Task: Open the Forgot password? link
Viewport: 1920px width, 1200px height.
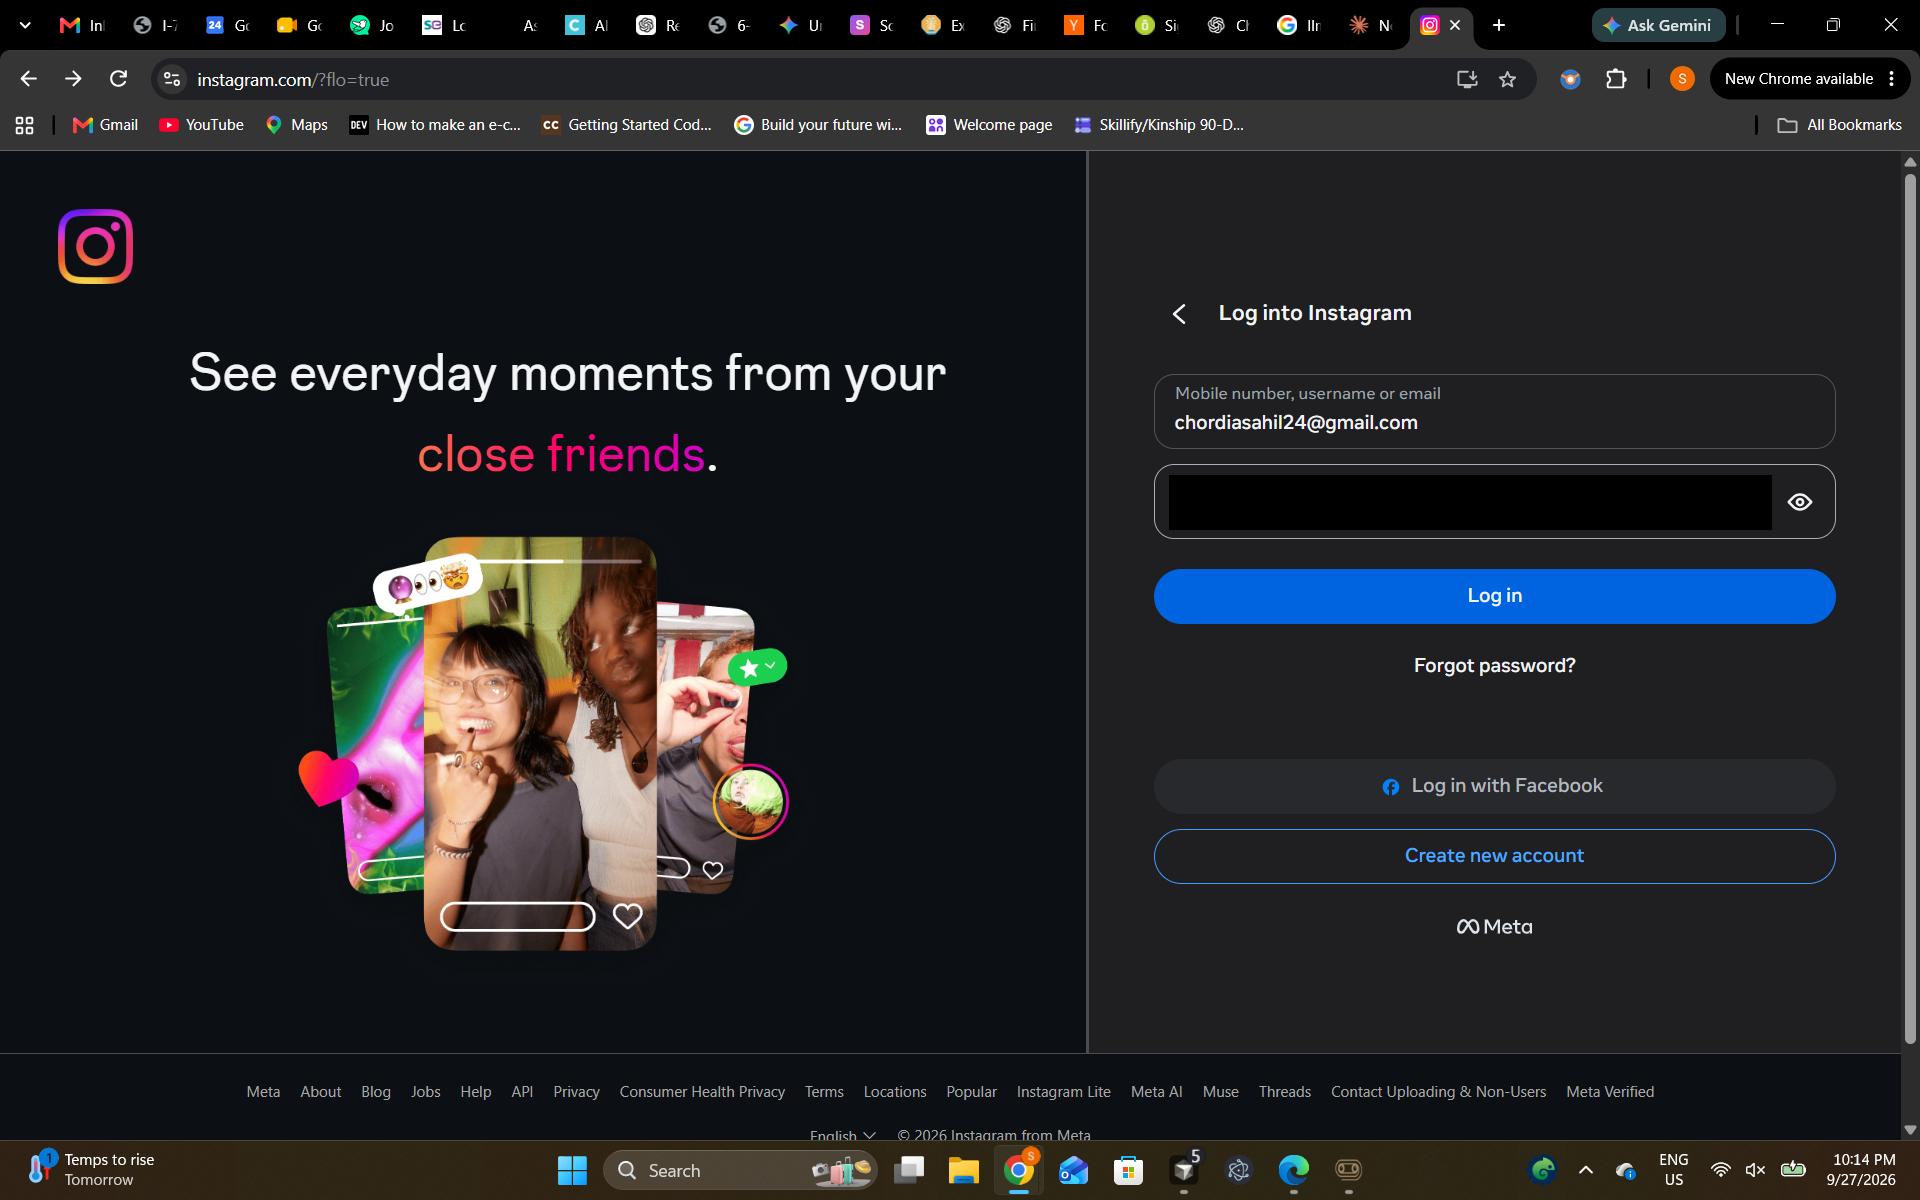Action: 1494,666
